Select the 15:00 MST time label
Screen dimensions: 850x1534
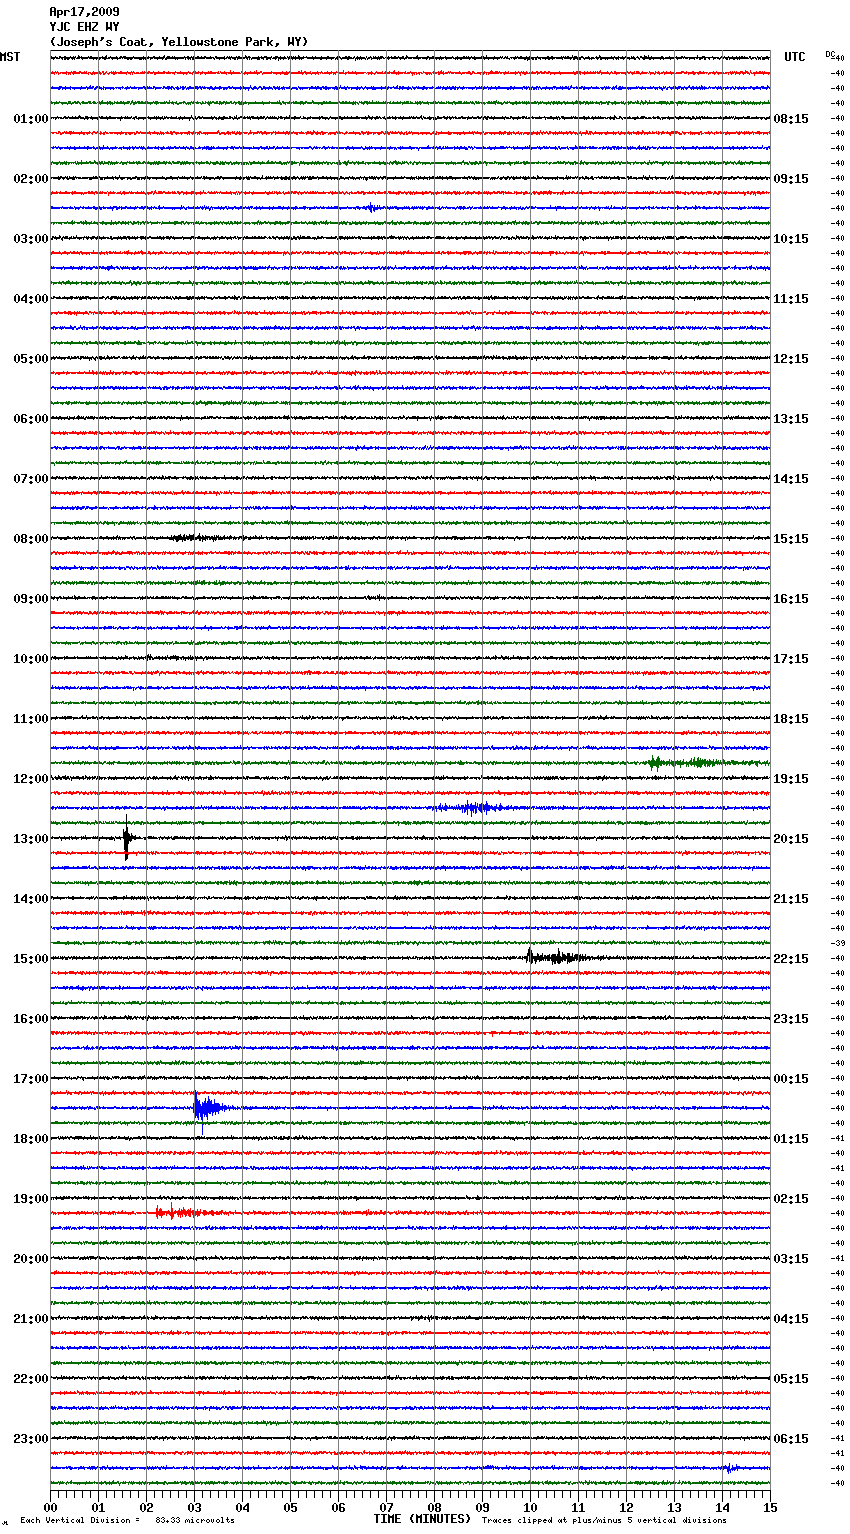point(31,959)
